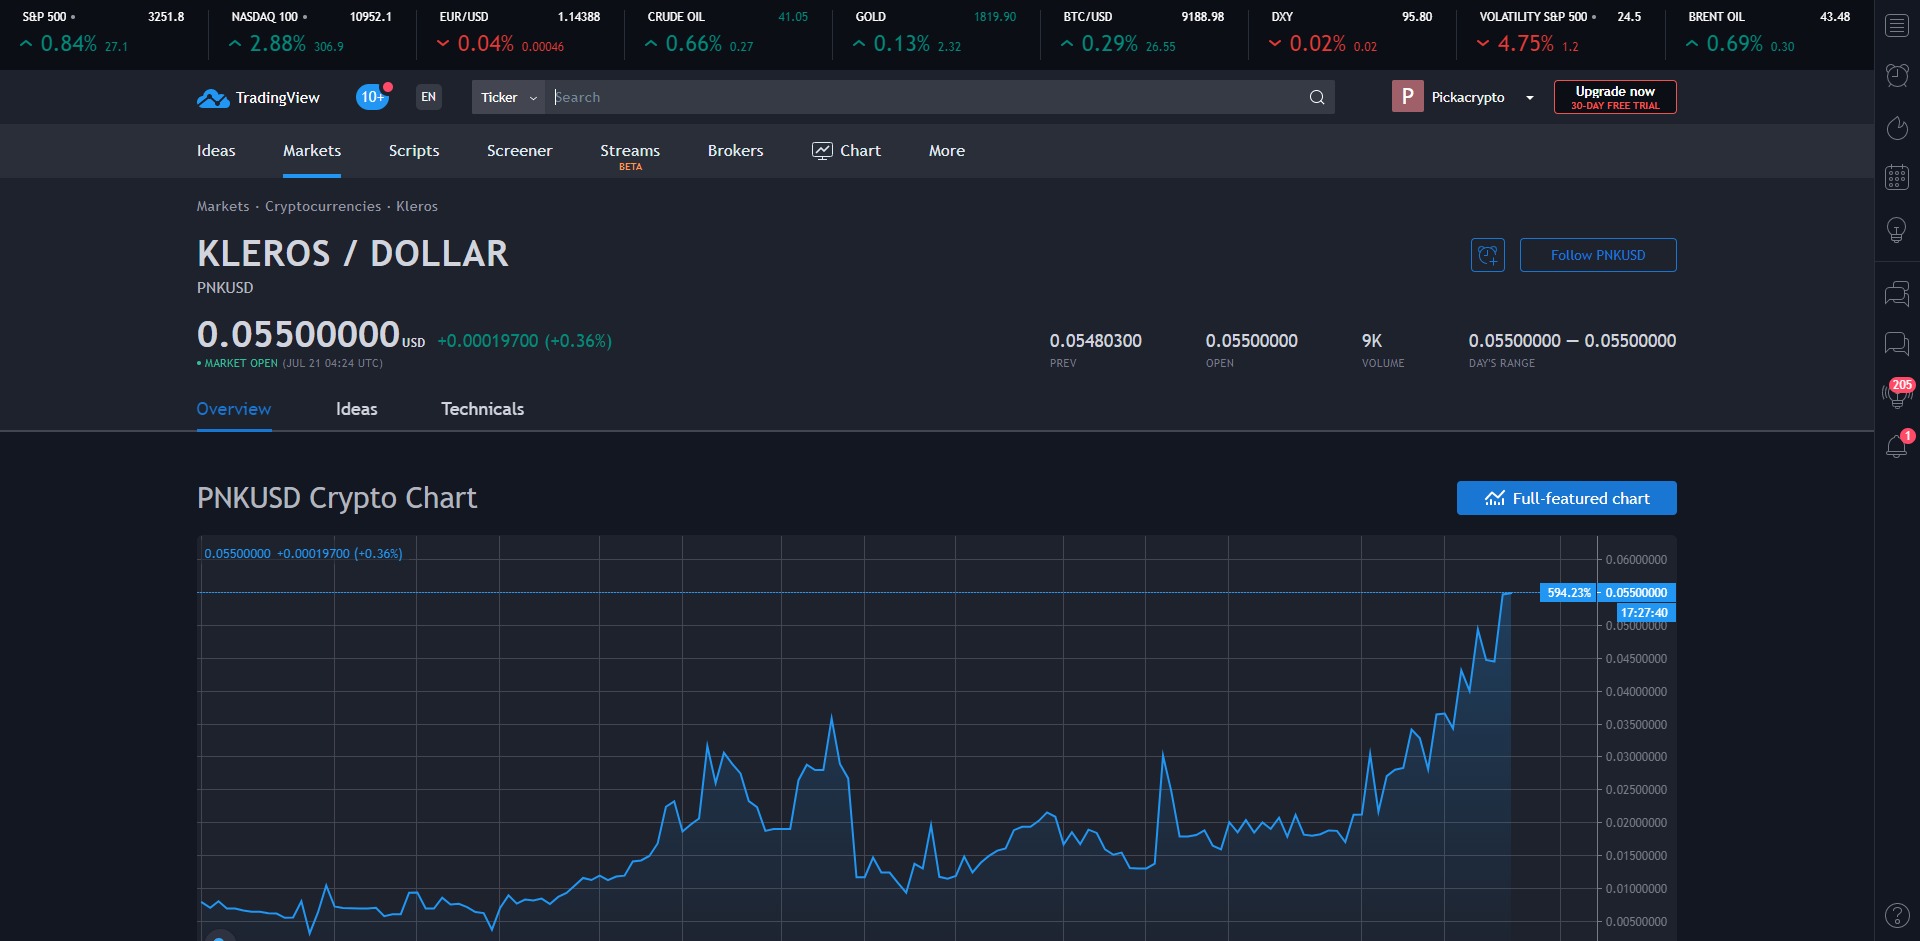Viewport: 1920px width, 941px height.
Task: Click the 0.05500000 chart price label
Action: (x=1636, y=593)
